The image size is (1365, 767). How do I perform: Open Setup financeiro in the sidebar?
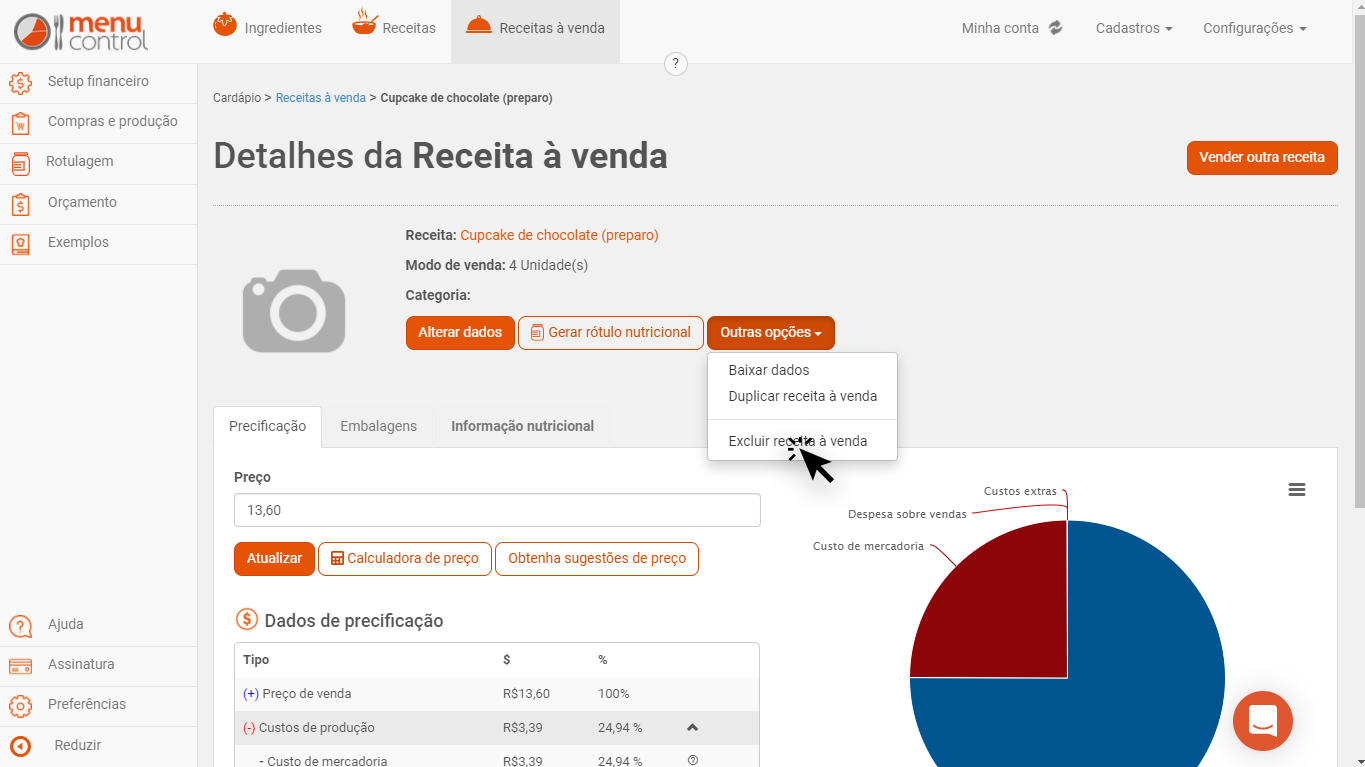pos(98,81)
